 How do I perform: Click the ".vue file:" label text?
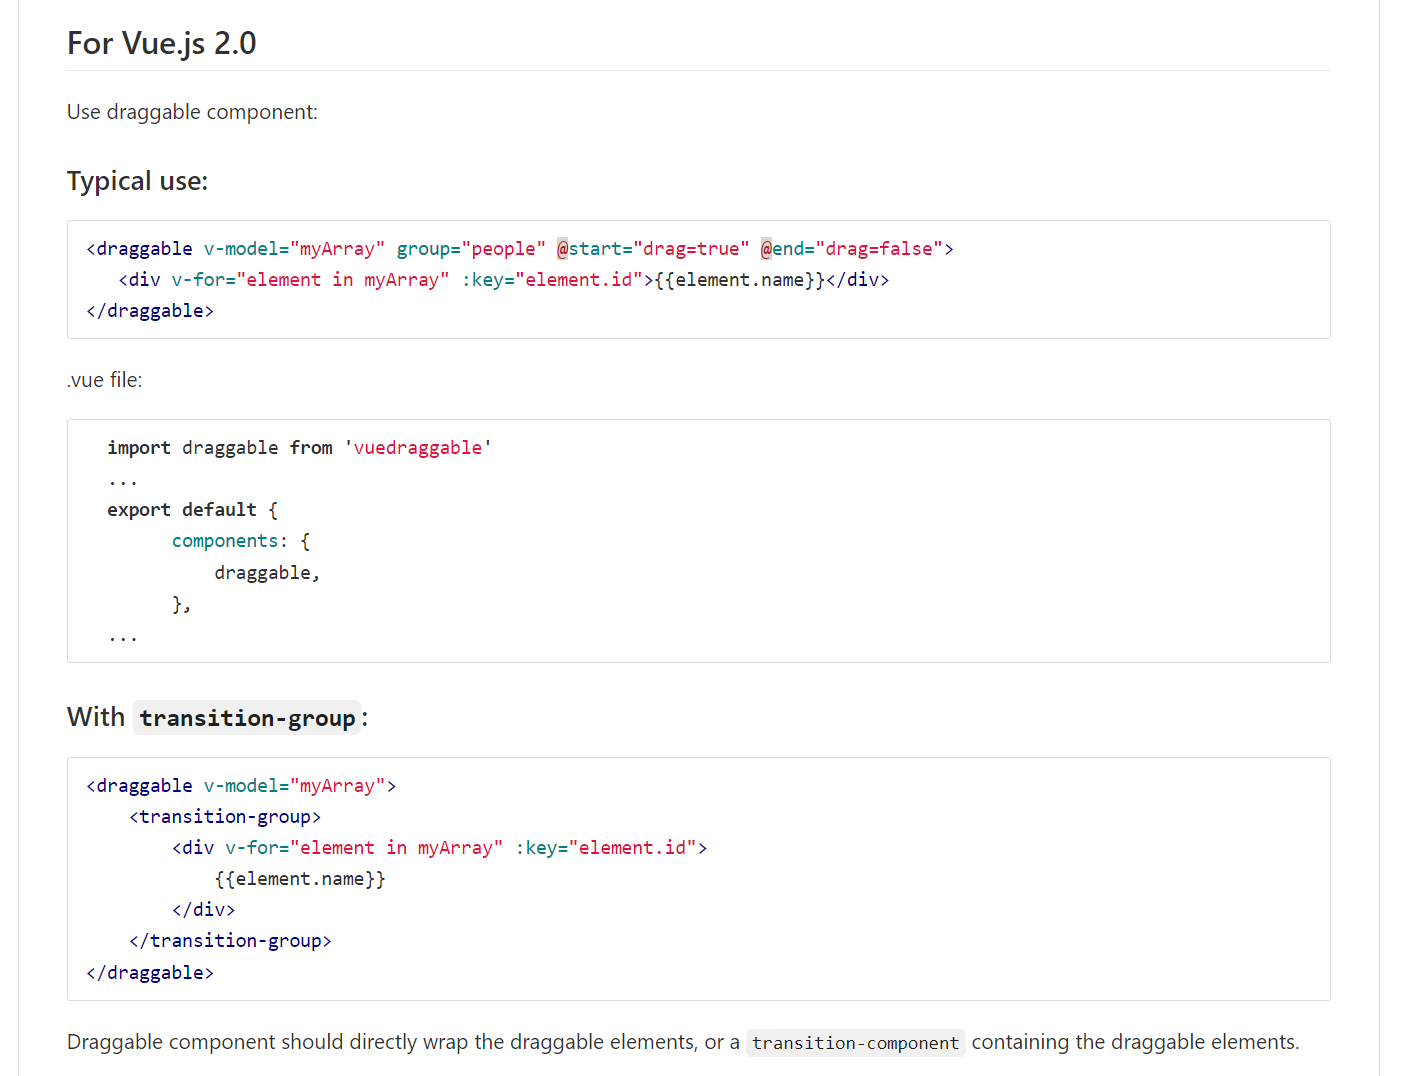tap(105, 380)
